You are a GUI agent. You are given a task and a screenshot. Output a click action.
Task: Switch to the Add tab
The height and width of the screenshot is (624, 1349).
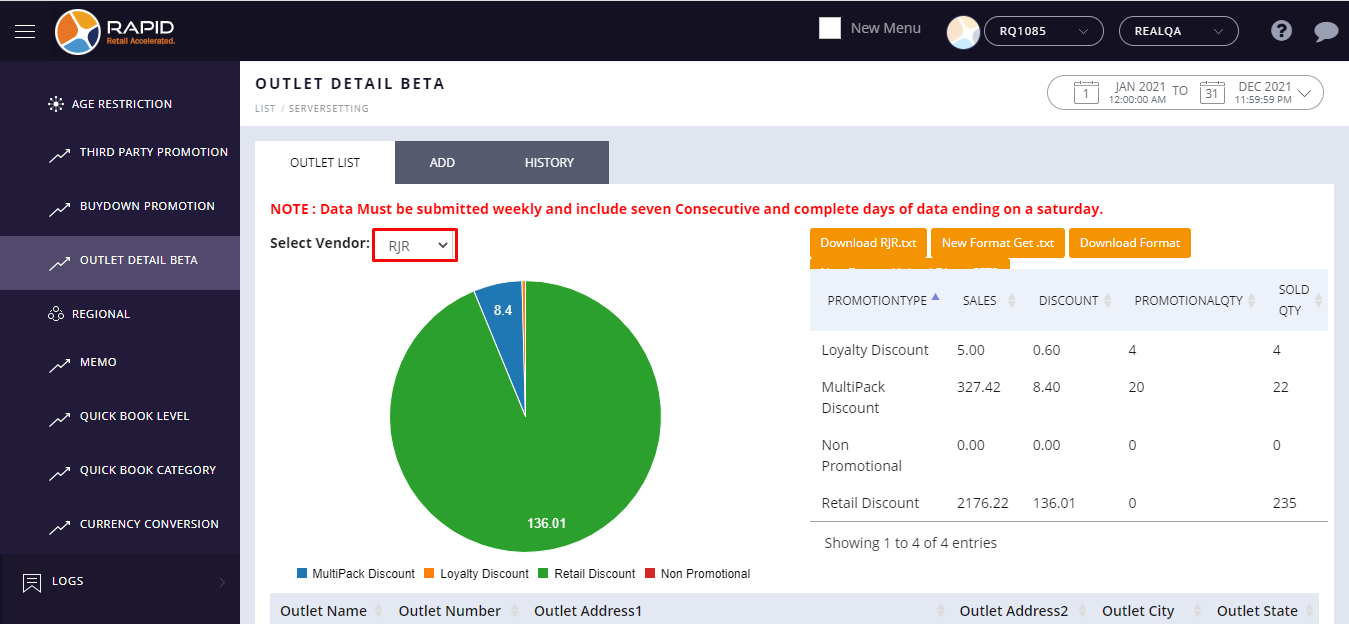(x=442, y=163)
